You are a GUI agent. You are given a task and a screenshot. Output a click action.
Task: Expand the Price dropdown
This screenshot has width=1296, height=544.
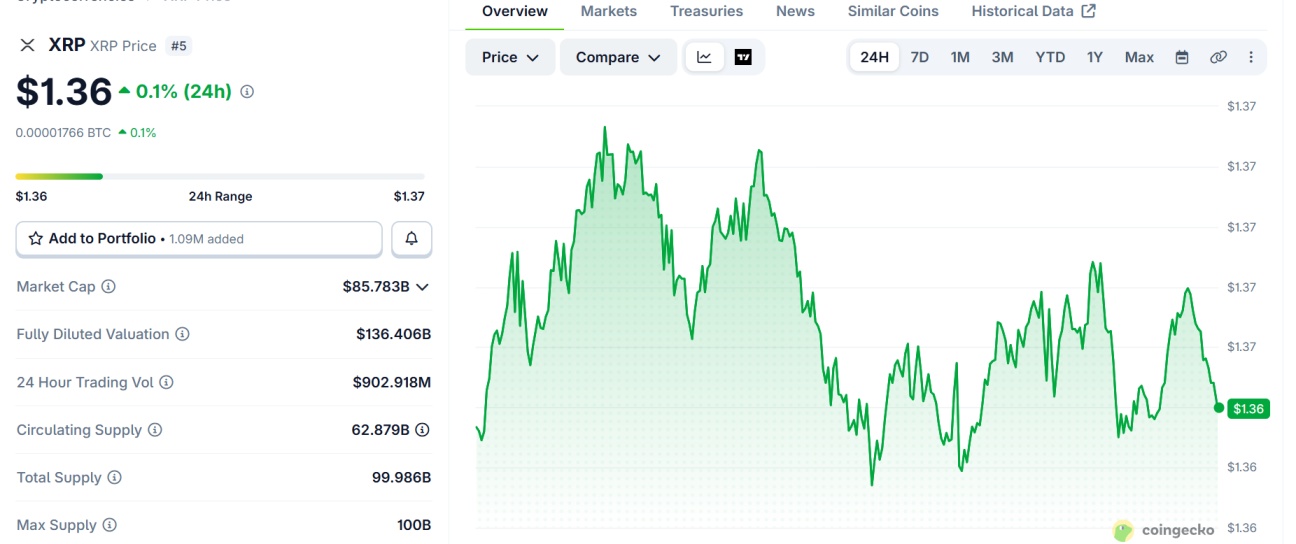pos(510,57)
